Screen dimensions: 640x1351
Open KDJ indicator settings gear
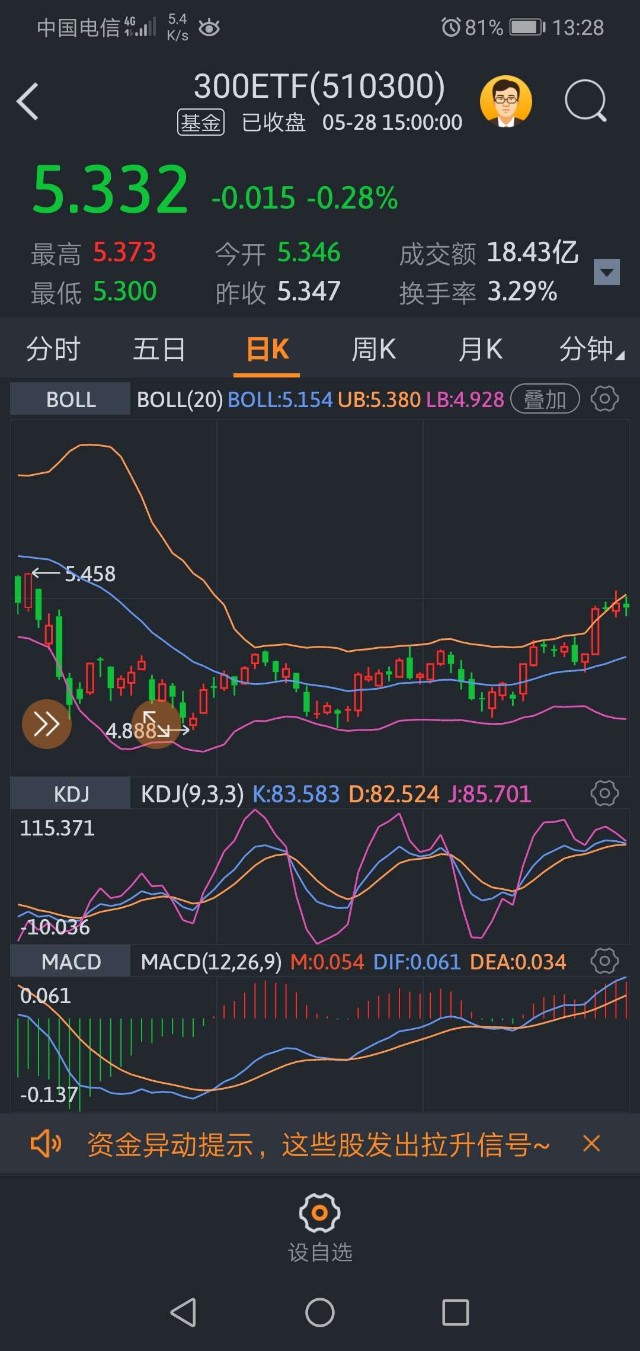[604, 794]
